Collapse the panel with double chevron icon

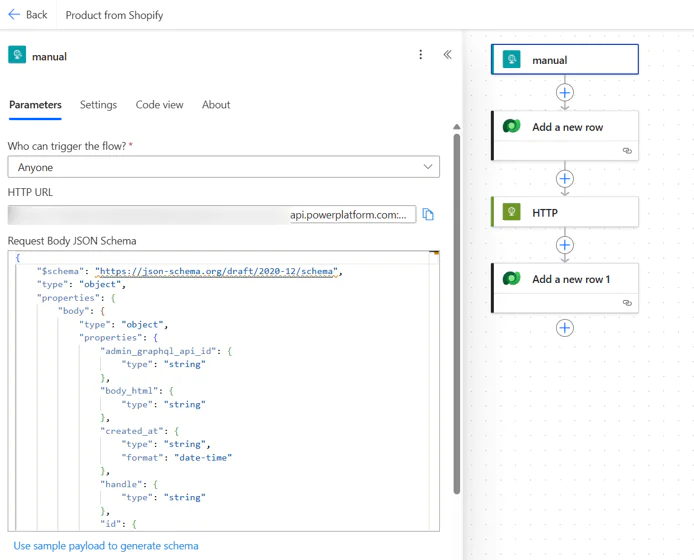coord(447,54)
